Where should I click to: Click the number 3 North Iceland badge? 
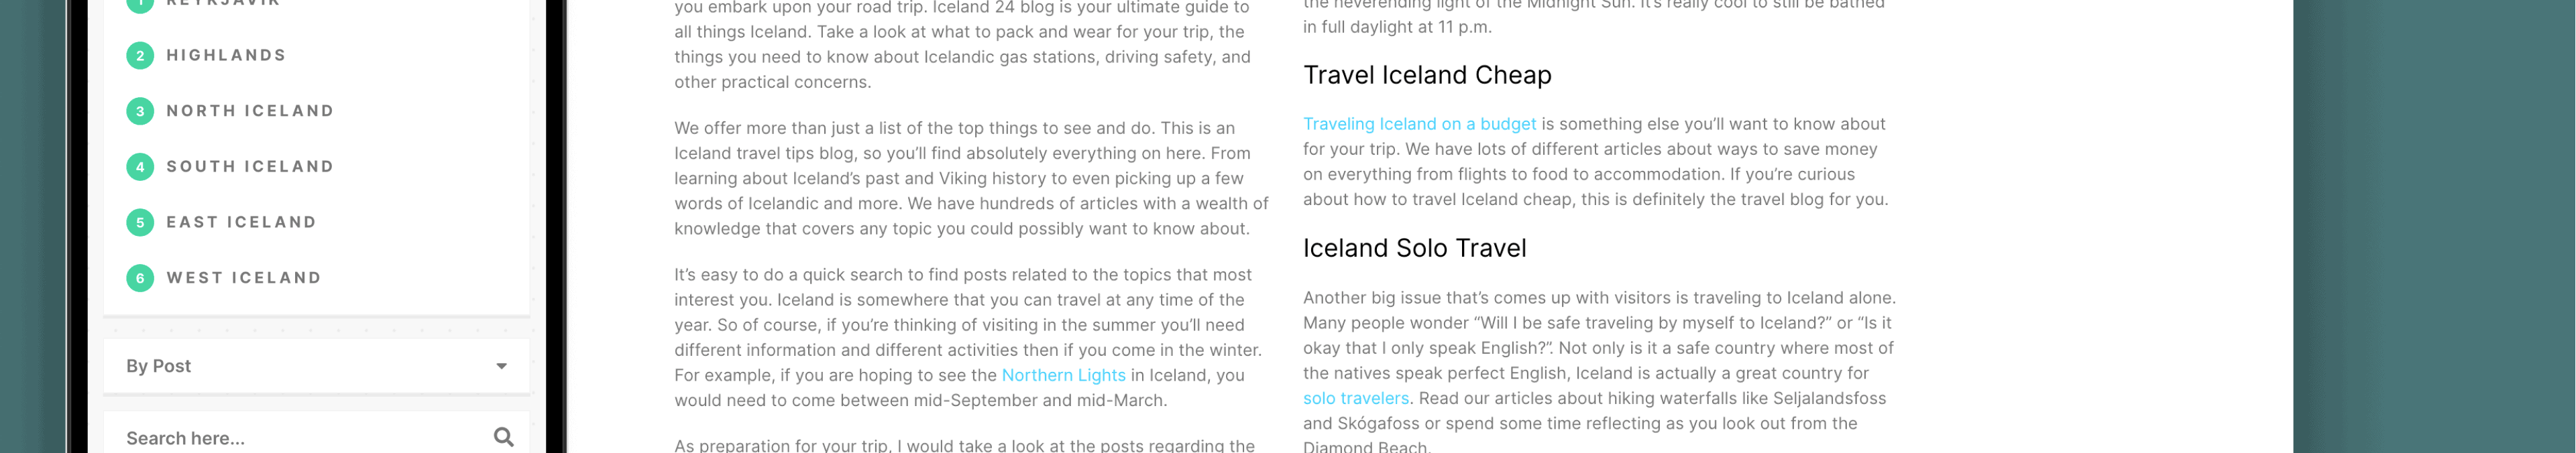pos(140,111)
